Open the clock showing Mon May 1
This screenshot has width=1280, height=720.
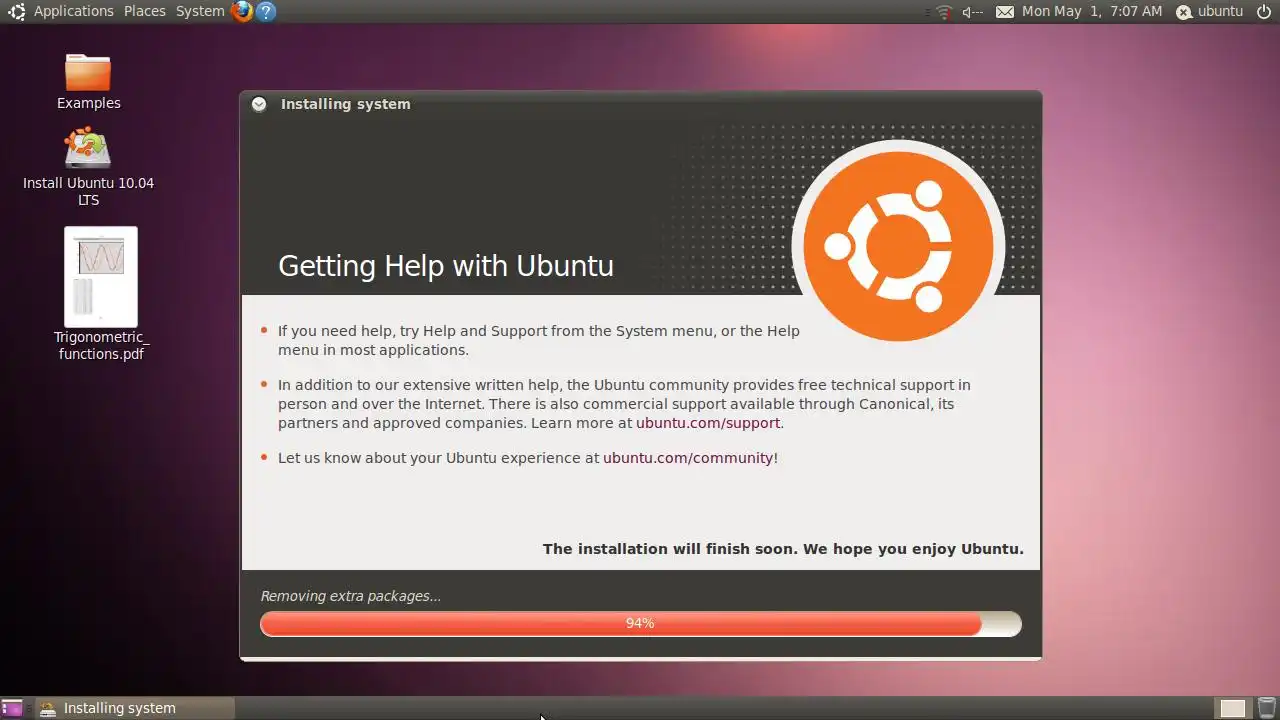tap(1092, 11)
